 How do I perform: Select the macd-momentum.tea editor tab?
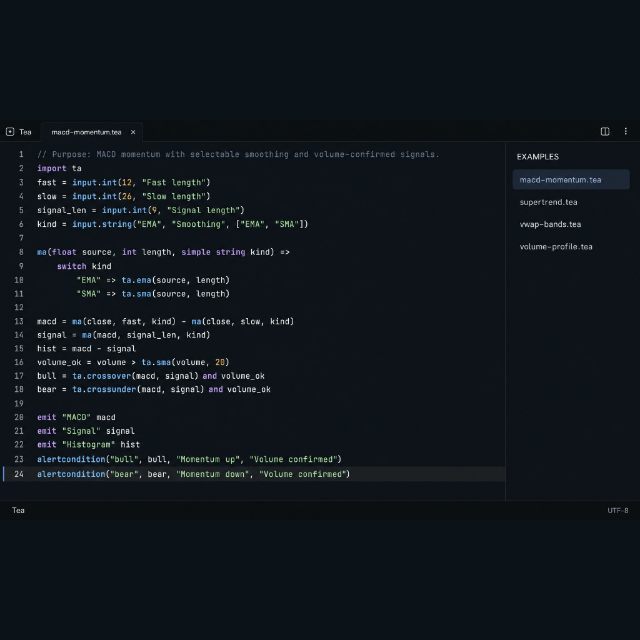[92, 132]
